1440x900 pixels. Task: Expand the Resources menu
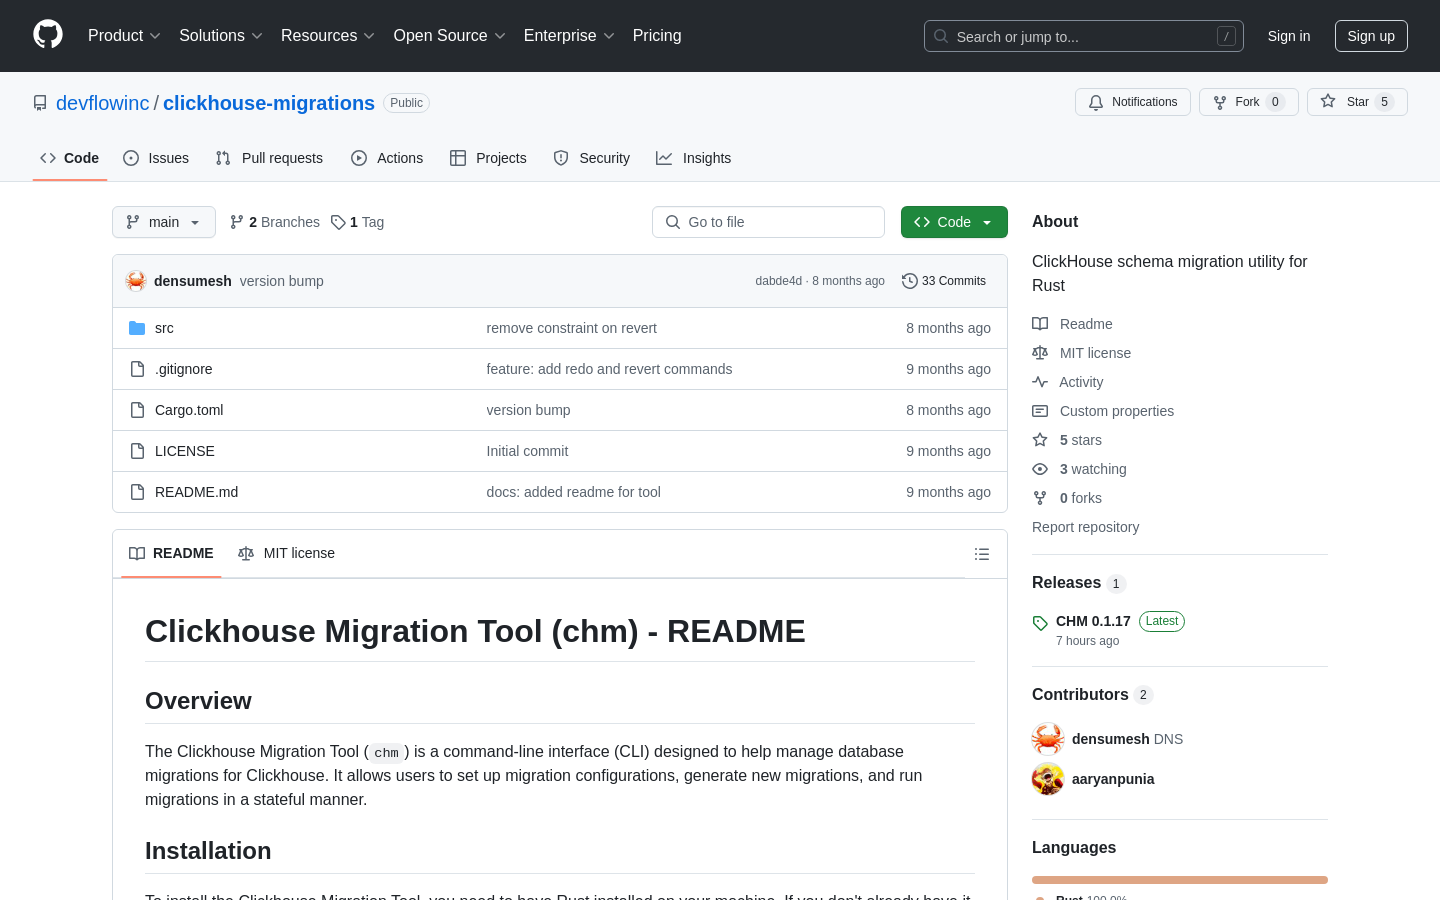point(328,36)
